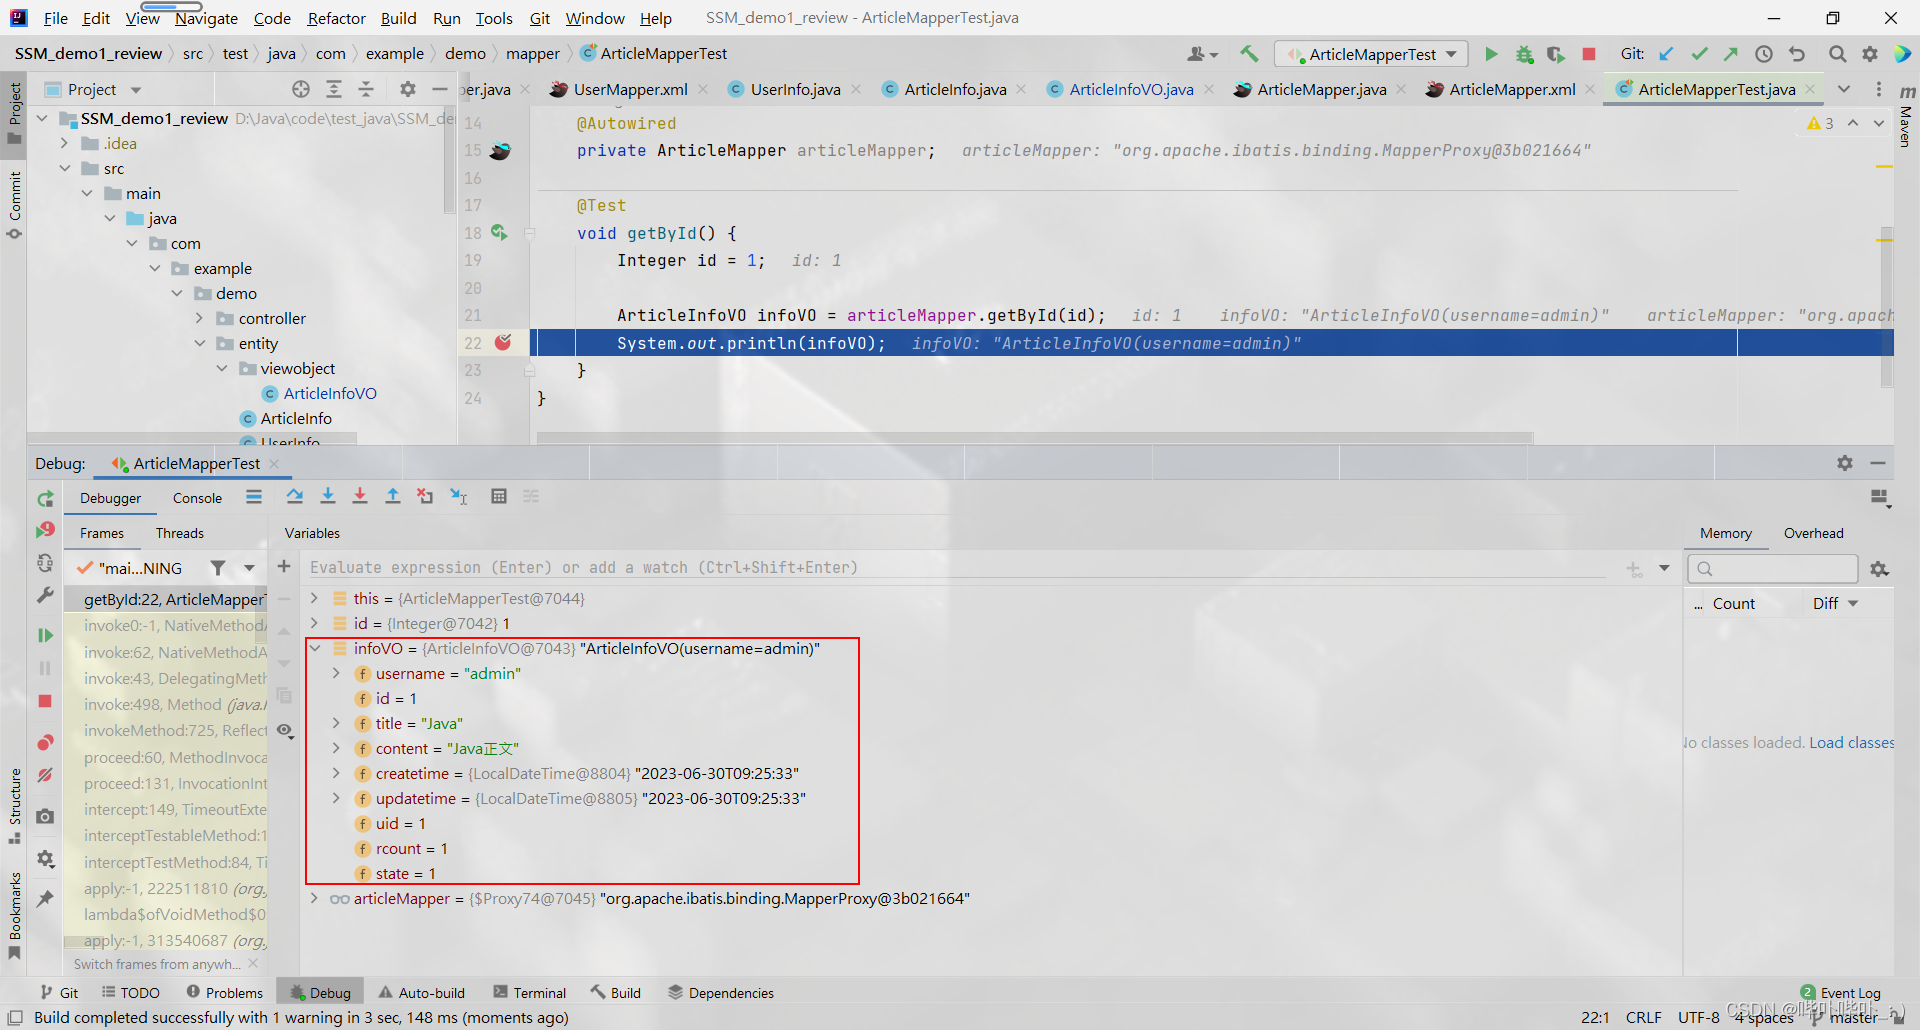Open Git history clock icon
The width and height of the screenshot is (1920, 1030).
pos(1764,54)
